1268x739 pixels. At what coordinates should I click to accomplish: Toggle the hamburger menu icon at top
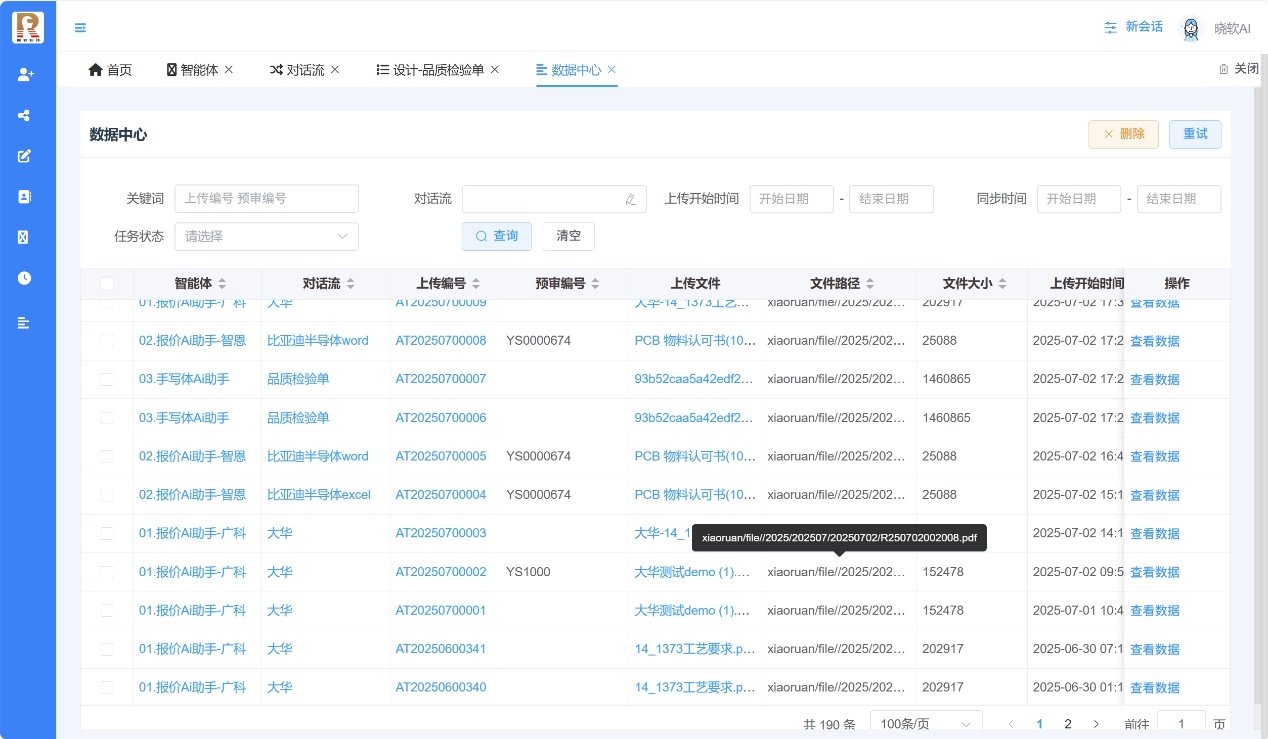click(x=80, y=28)
